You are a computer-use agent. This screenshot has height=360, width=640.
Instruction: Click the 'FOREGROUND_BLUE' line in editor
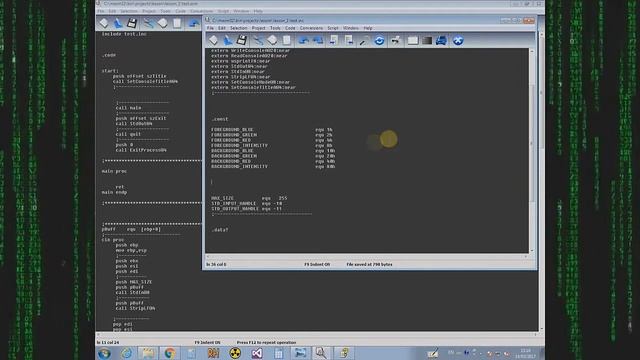coord(272,130)
